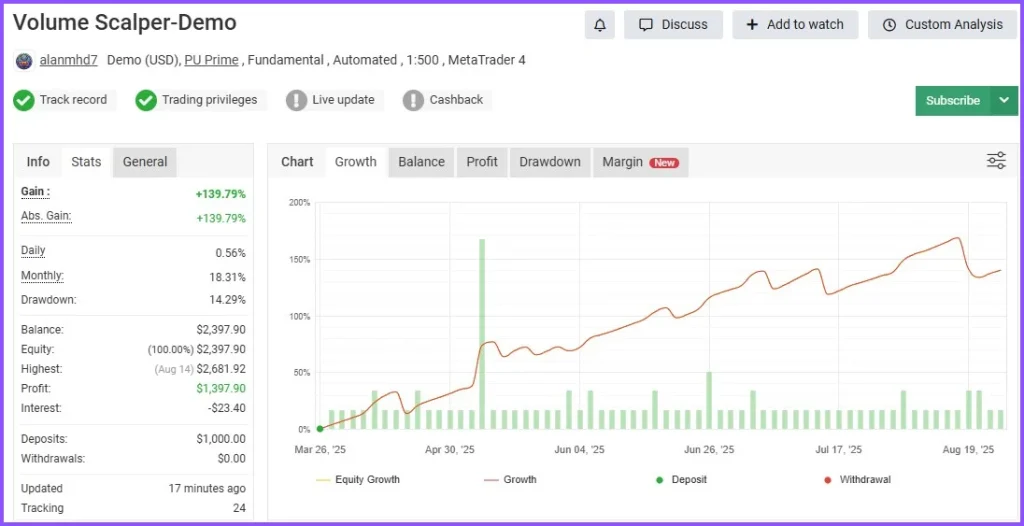Click the Drawdown value 14.29%
The width and height of the screenshot is (1024, 526).
tap(229, 300)
